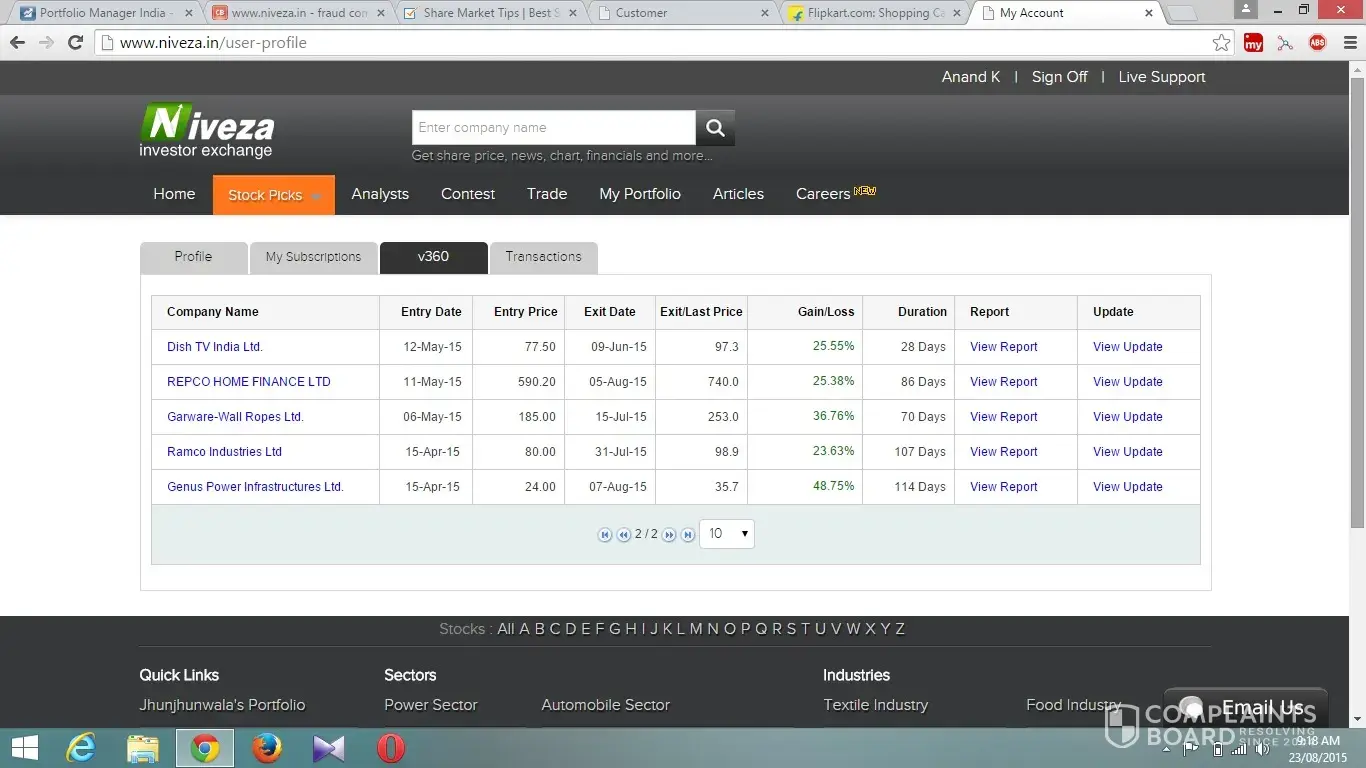Viewport: 1366px width, 768px height.
Task: Open the Transactions tab
Action: 543,257
